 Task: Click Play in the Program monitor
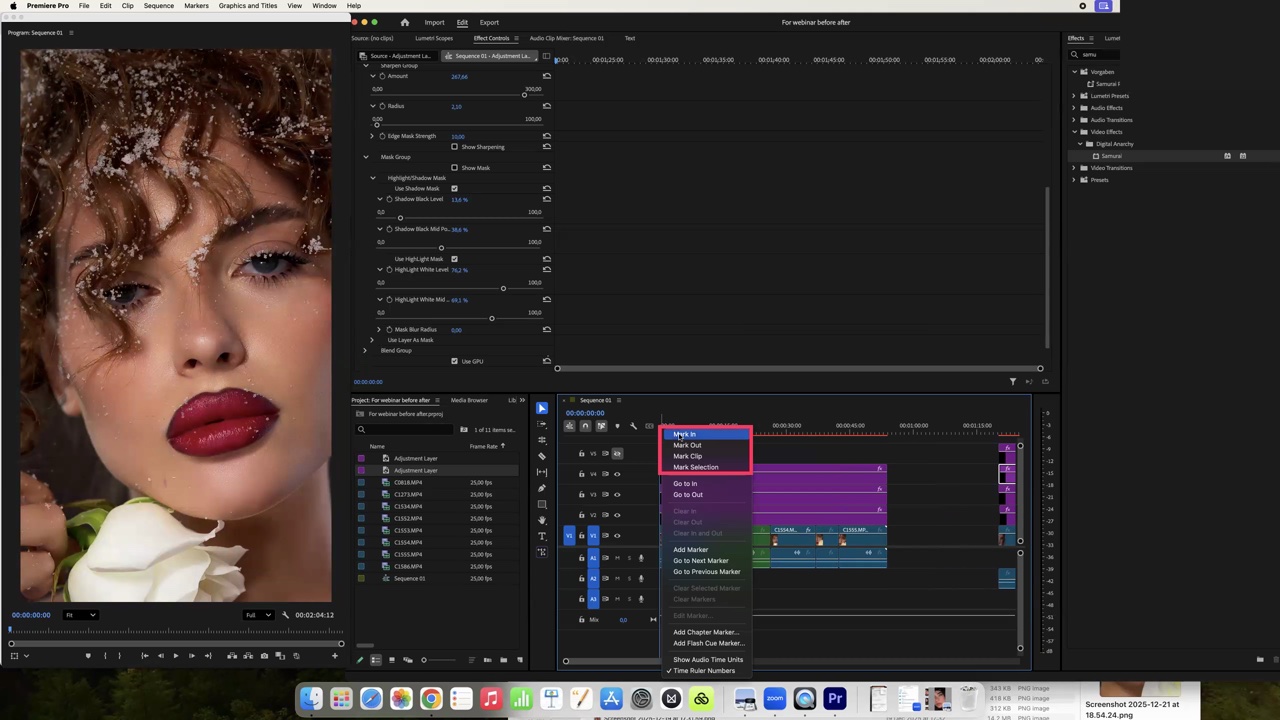click(175, 656)
